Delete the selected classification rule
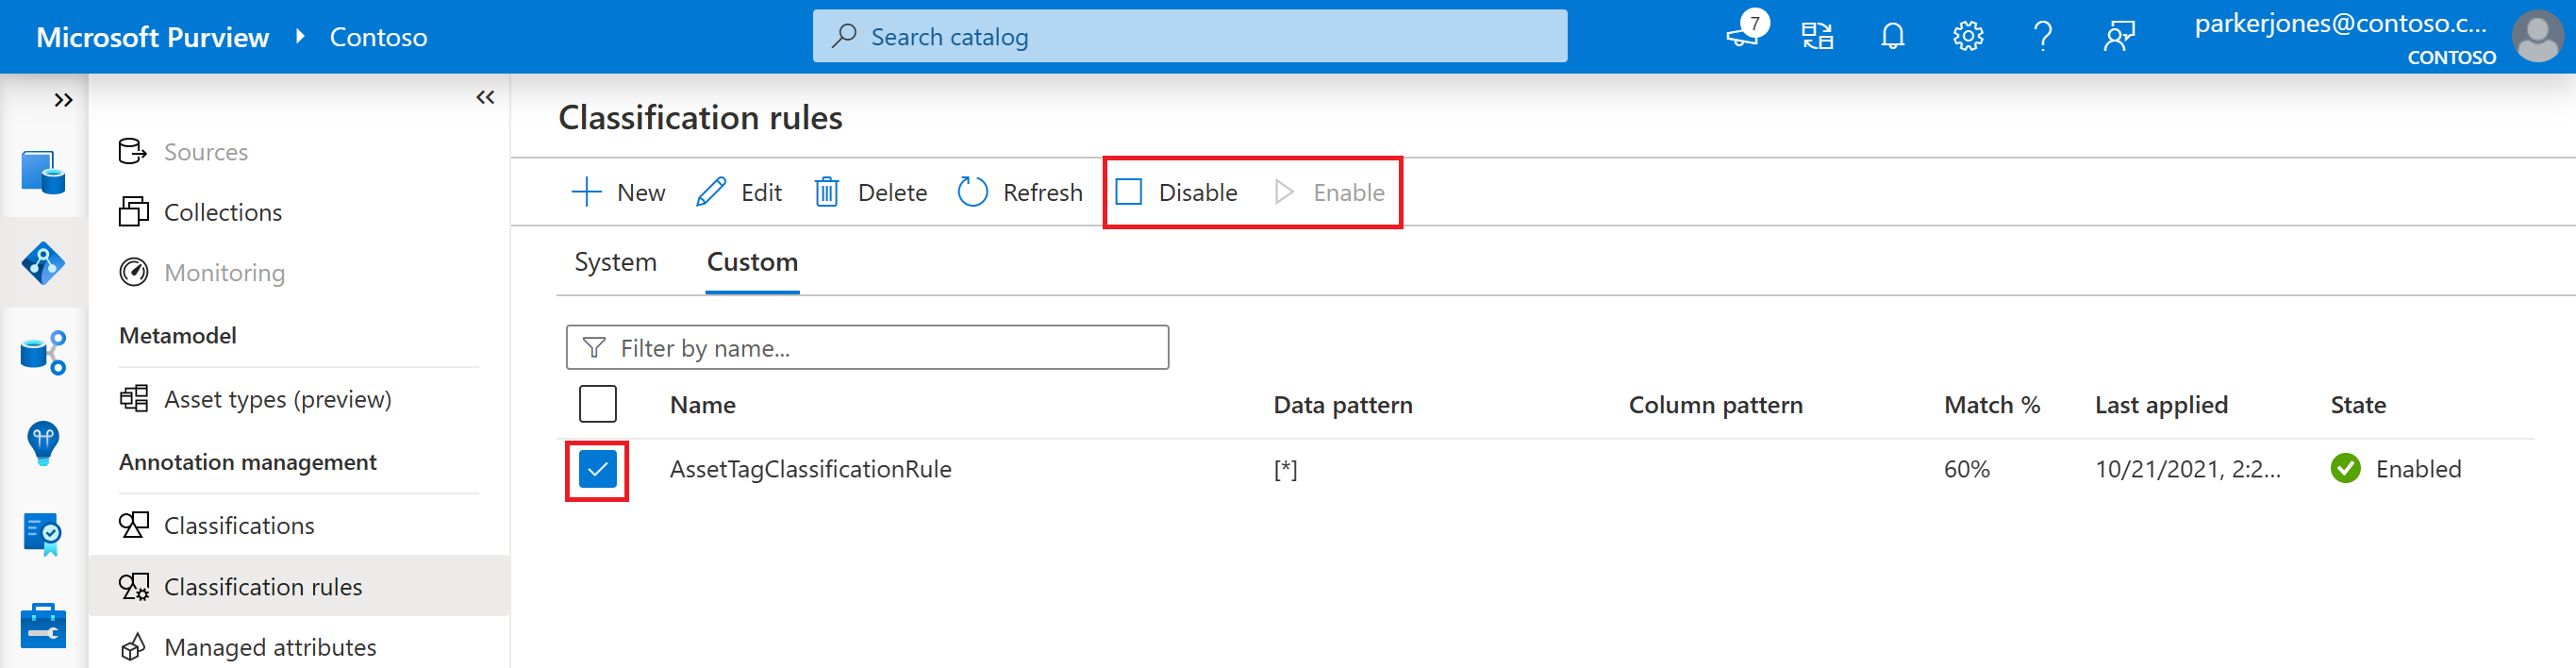This screenshot has width=2576, height=668. [870, 192]
